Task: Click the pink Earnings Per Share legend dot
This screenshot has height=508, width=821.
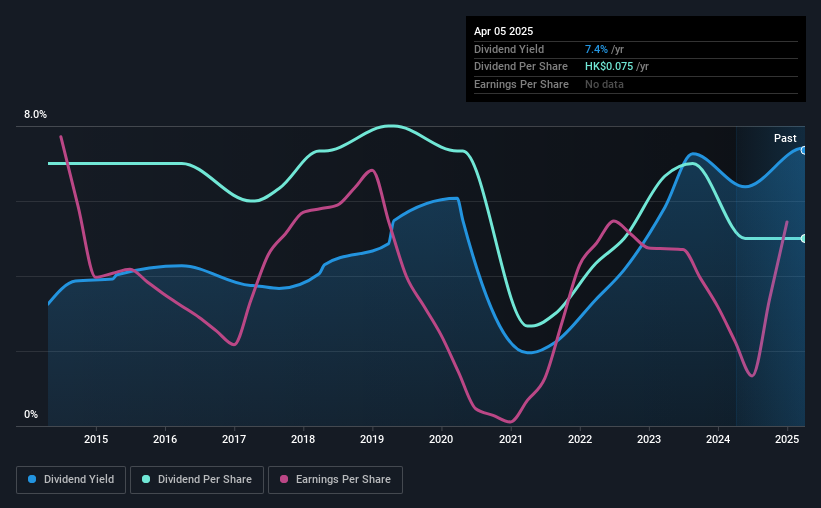Action: click(284, 479)
